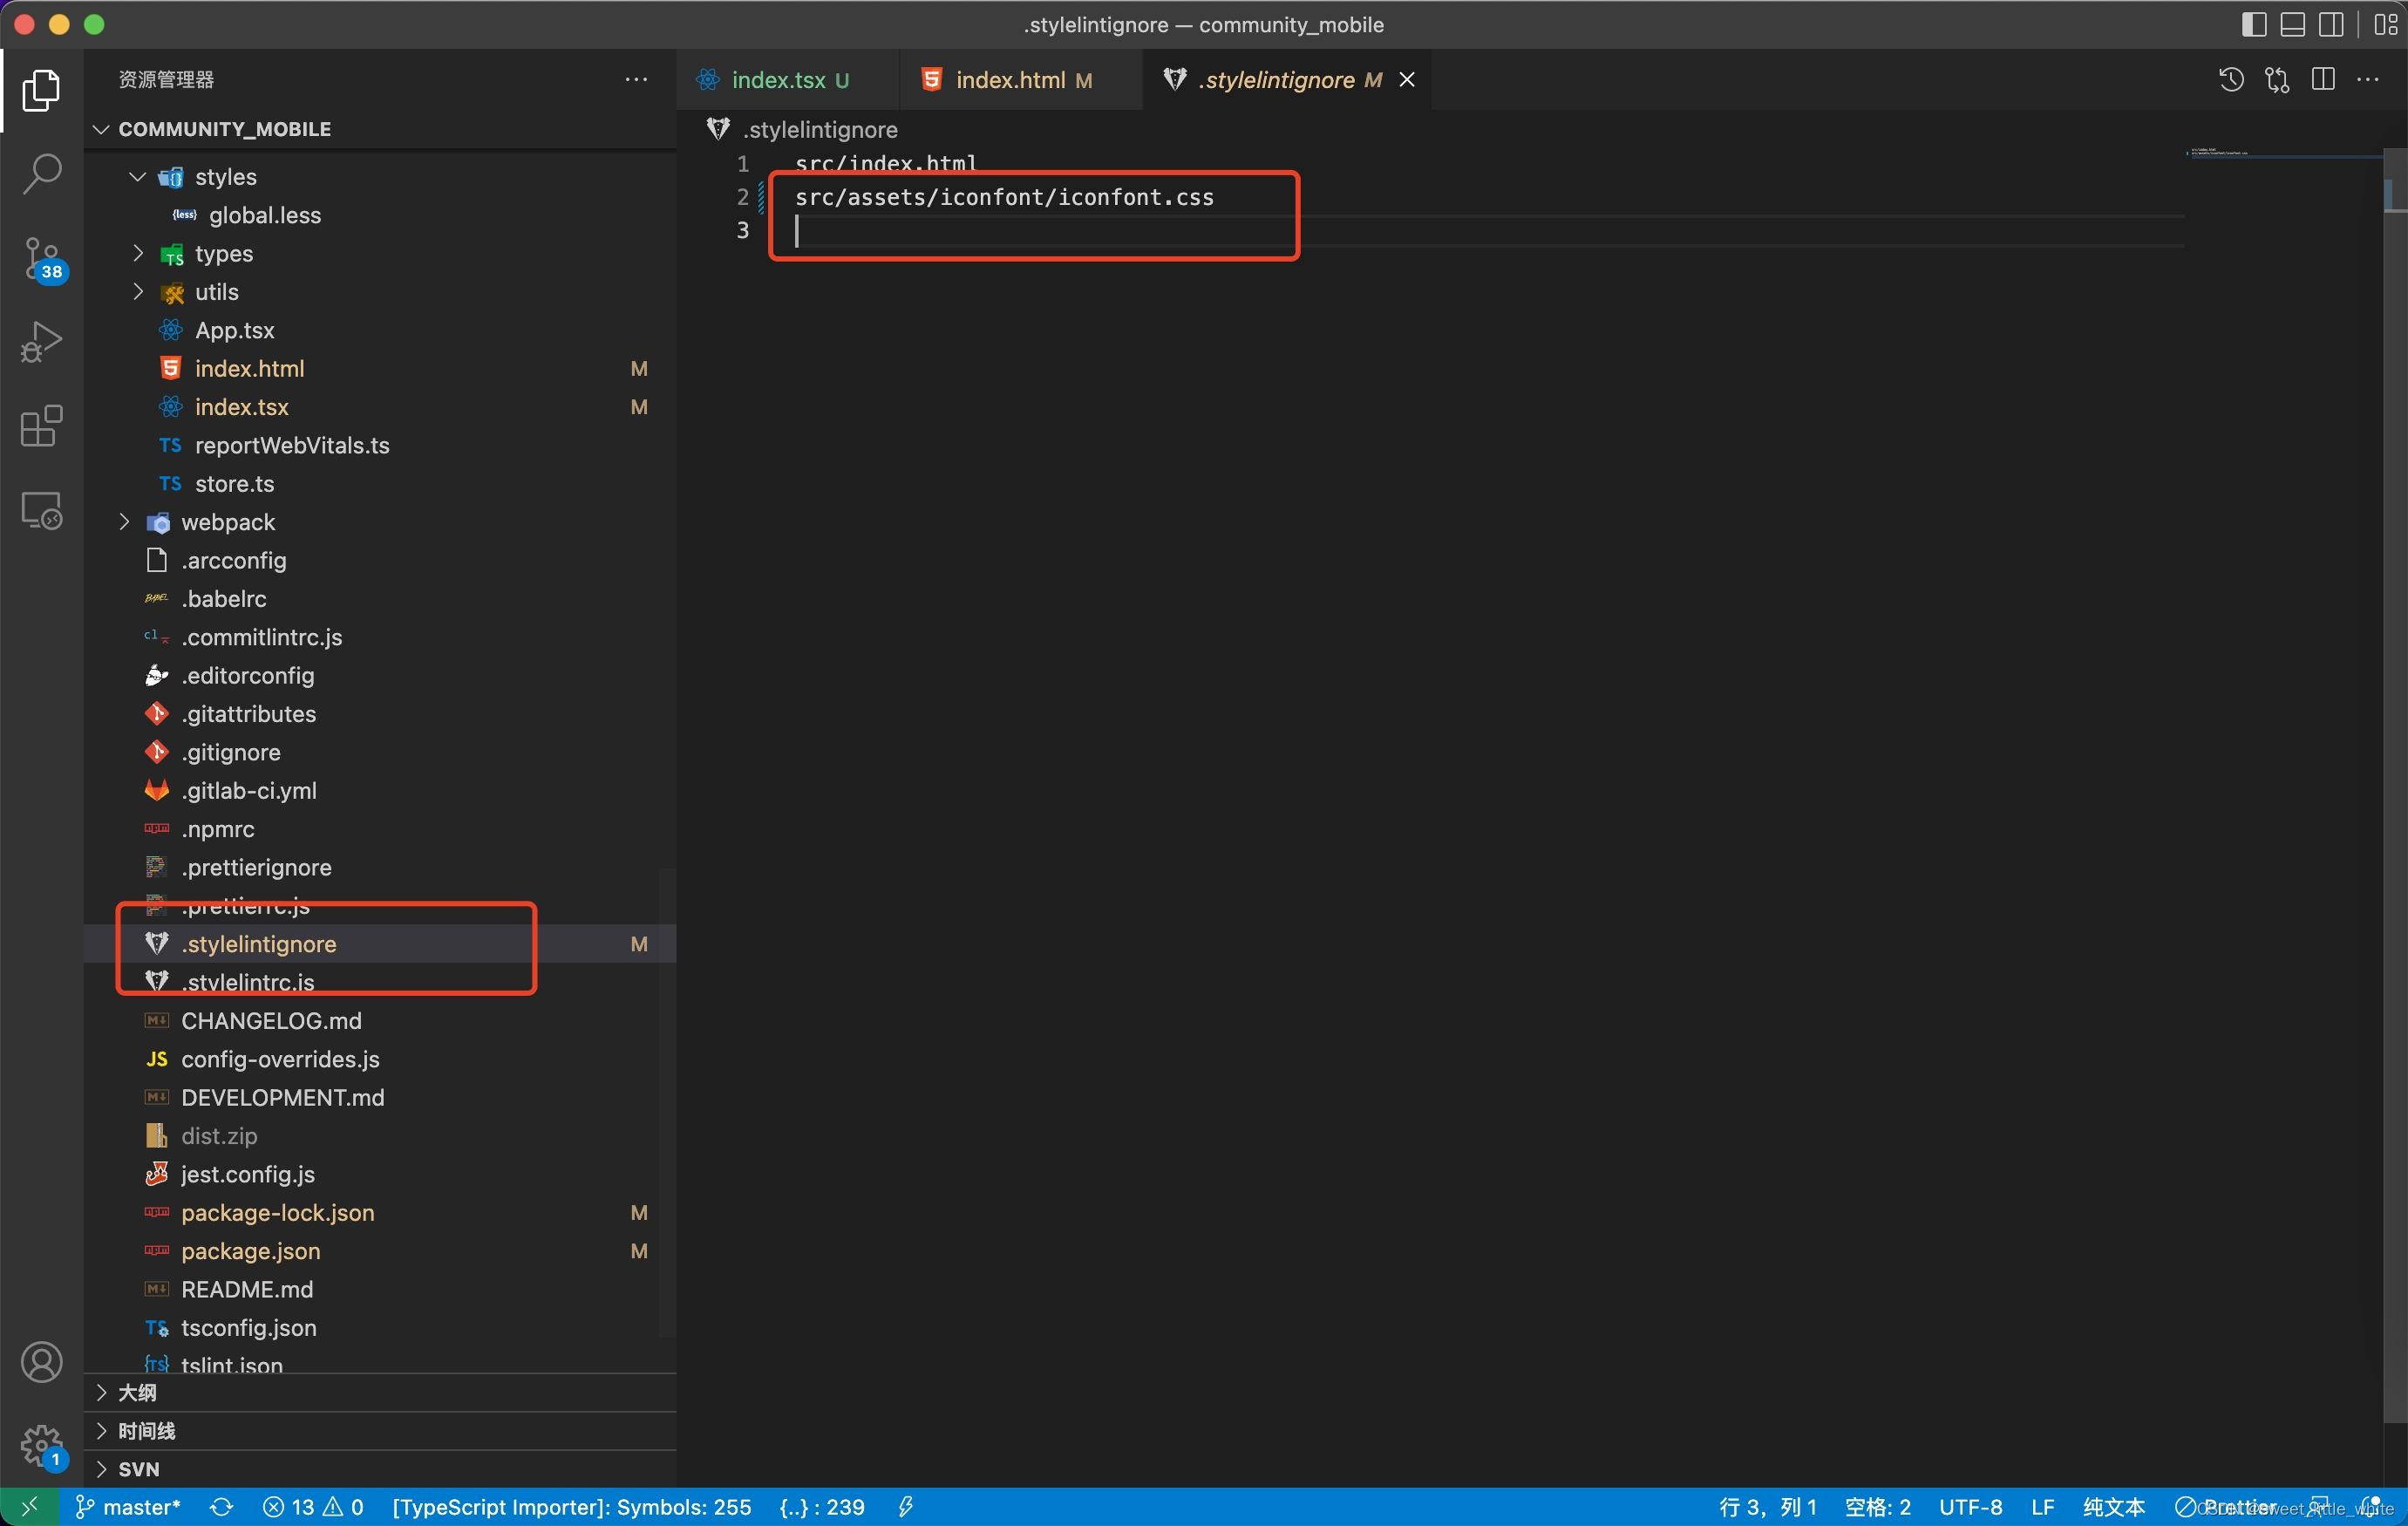
Task: Click the split editor right icon
Action: [2323, 80]
